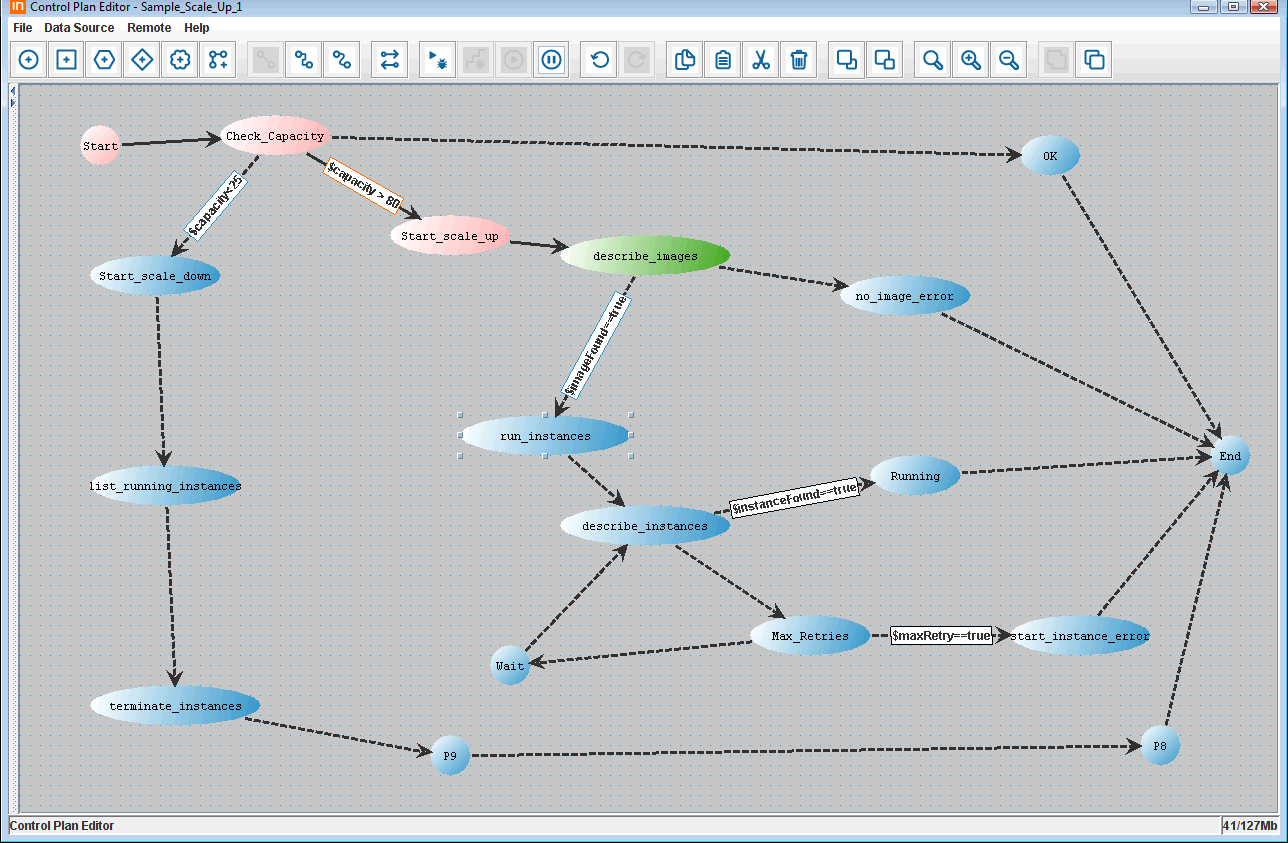This screenshot has width=1288, height=843.
Task: Select the Check_Capacity node
Action: [275, 136]
